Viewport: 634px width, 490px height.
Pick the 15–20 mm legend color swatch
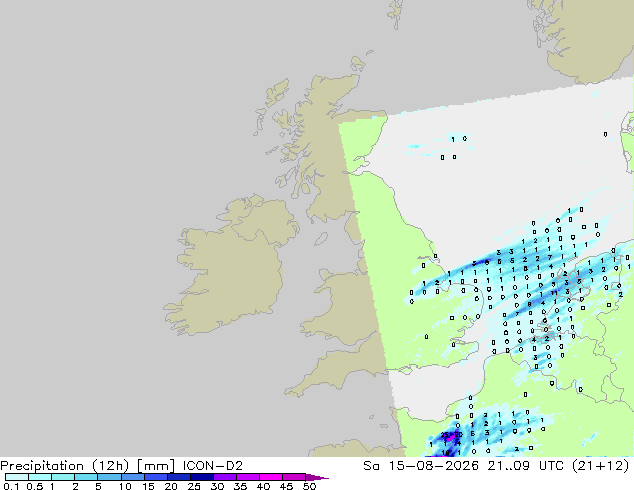[156, 477]
